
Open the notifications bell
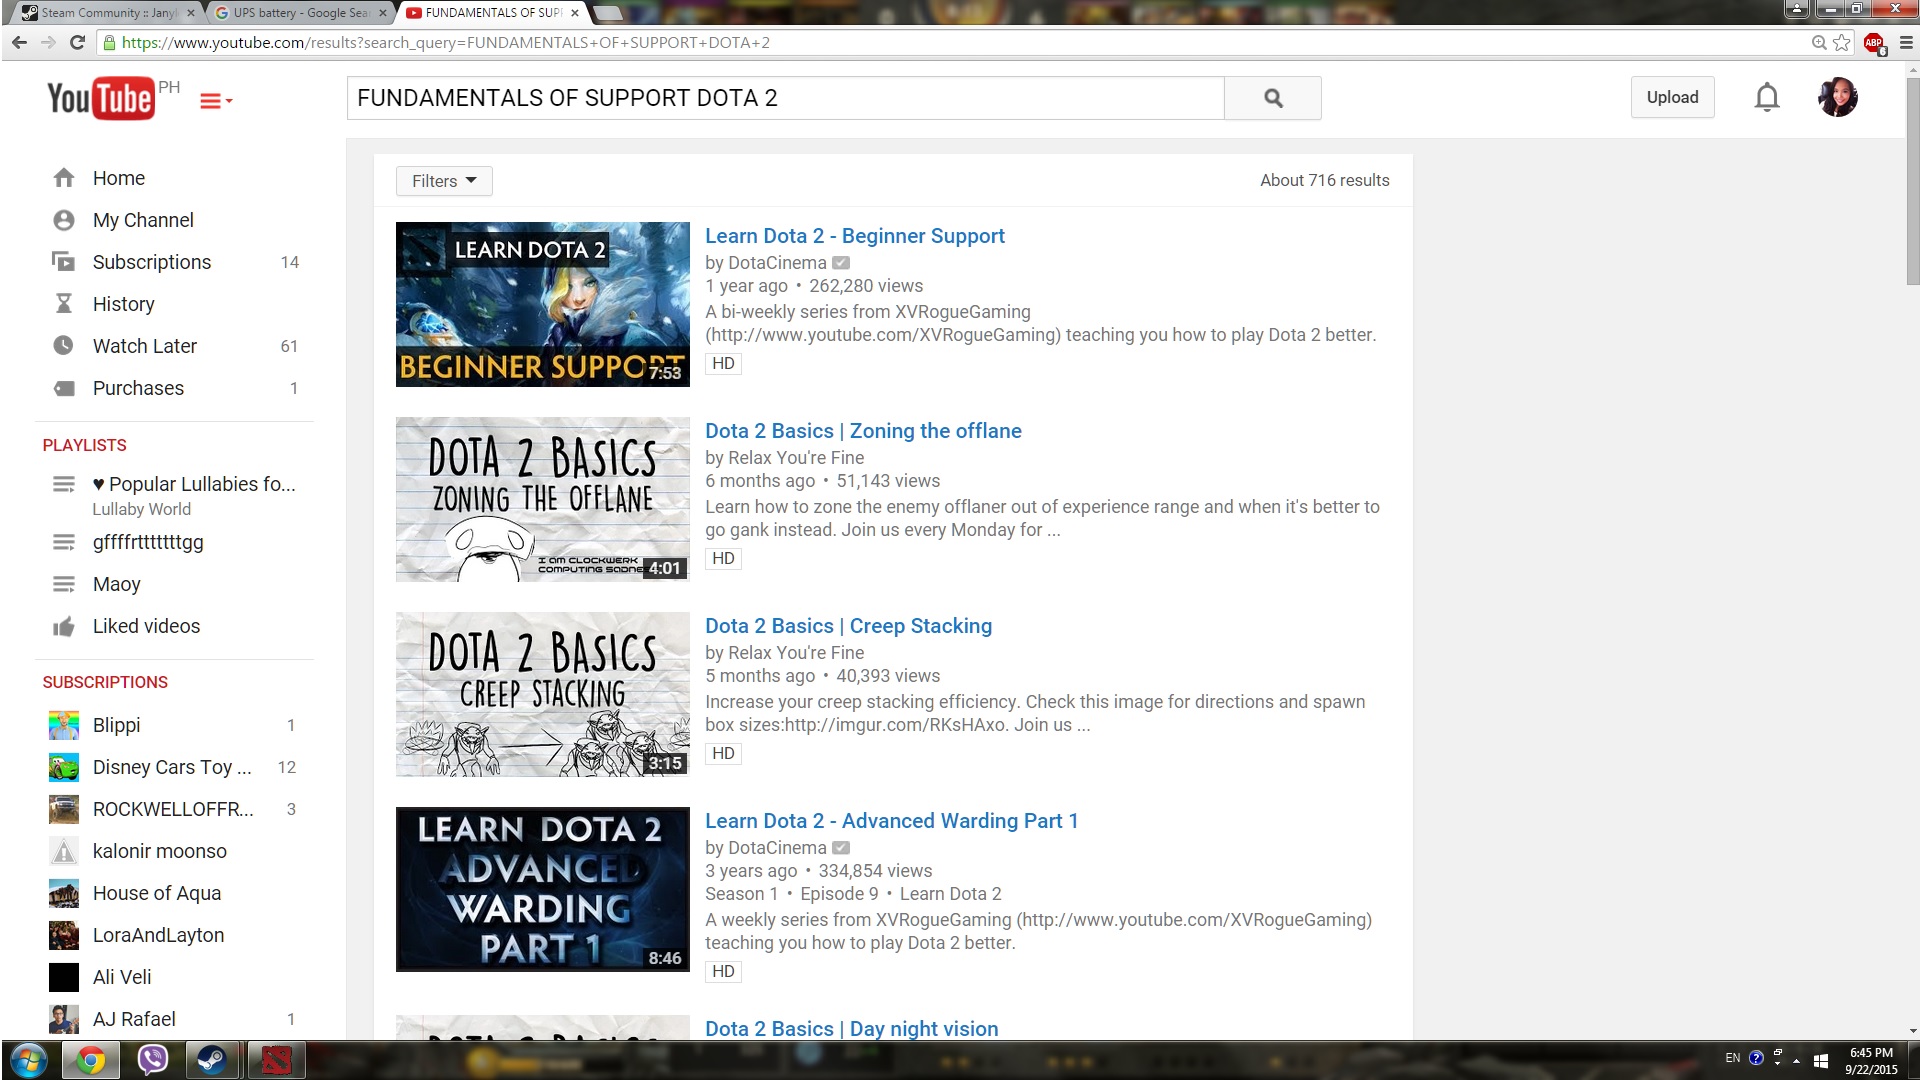[1767, 97]
